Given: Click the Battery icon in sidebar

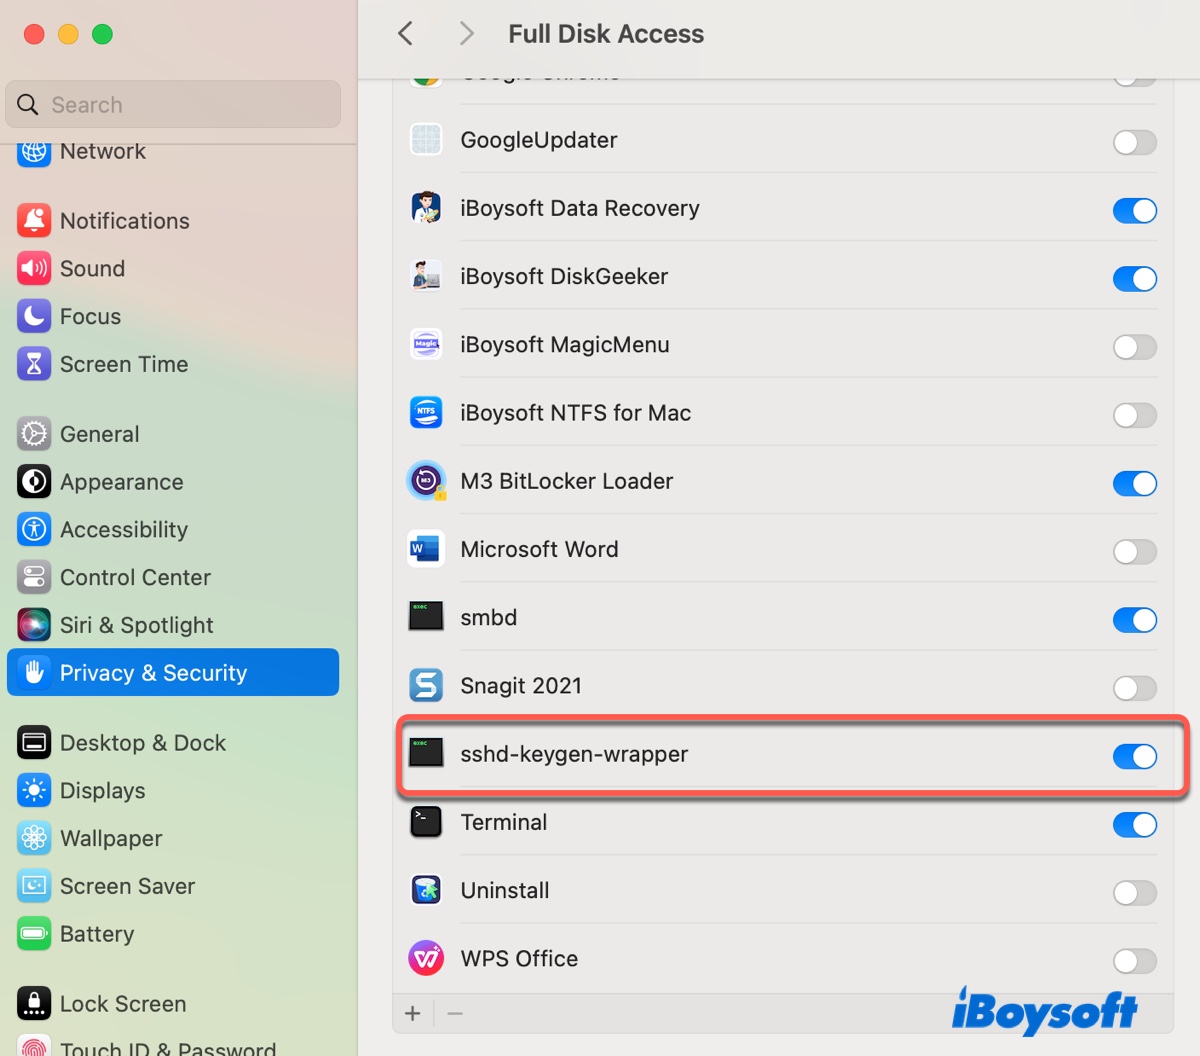Looking at the screenshot, I should click(x=34, y=934).
